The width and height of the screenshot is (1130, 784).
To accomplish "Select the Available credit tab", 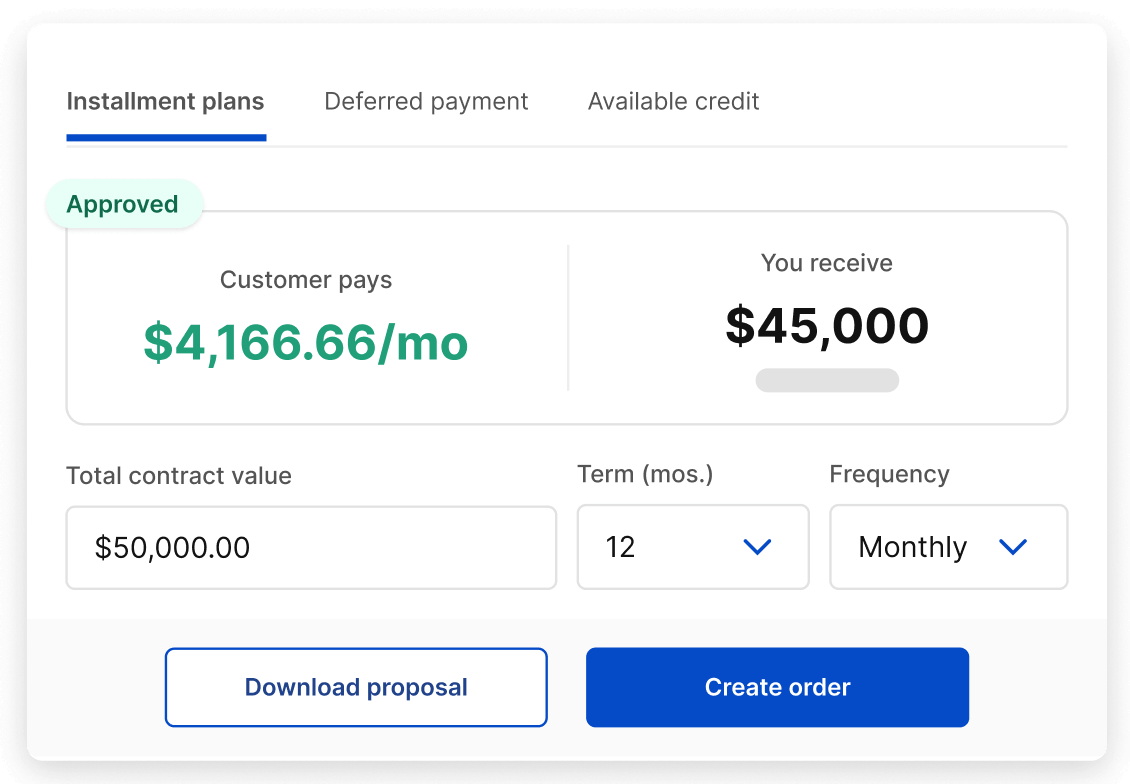I will [x=673, y=102].
